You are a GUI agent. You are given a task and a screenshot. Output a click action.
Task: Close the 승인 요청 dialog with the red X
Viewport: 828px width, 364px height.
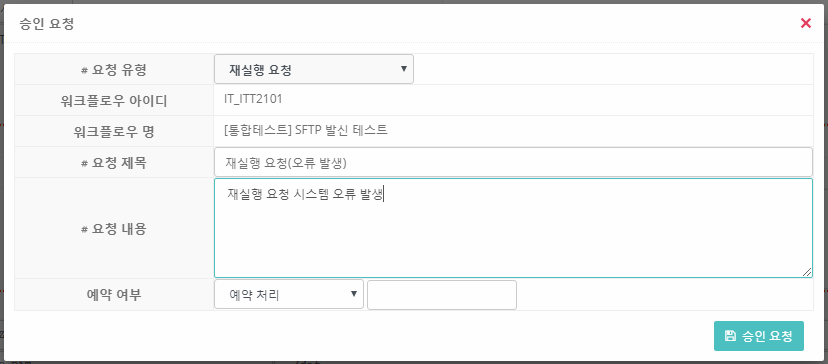805,23
